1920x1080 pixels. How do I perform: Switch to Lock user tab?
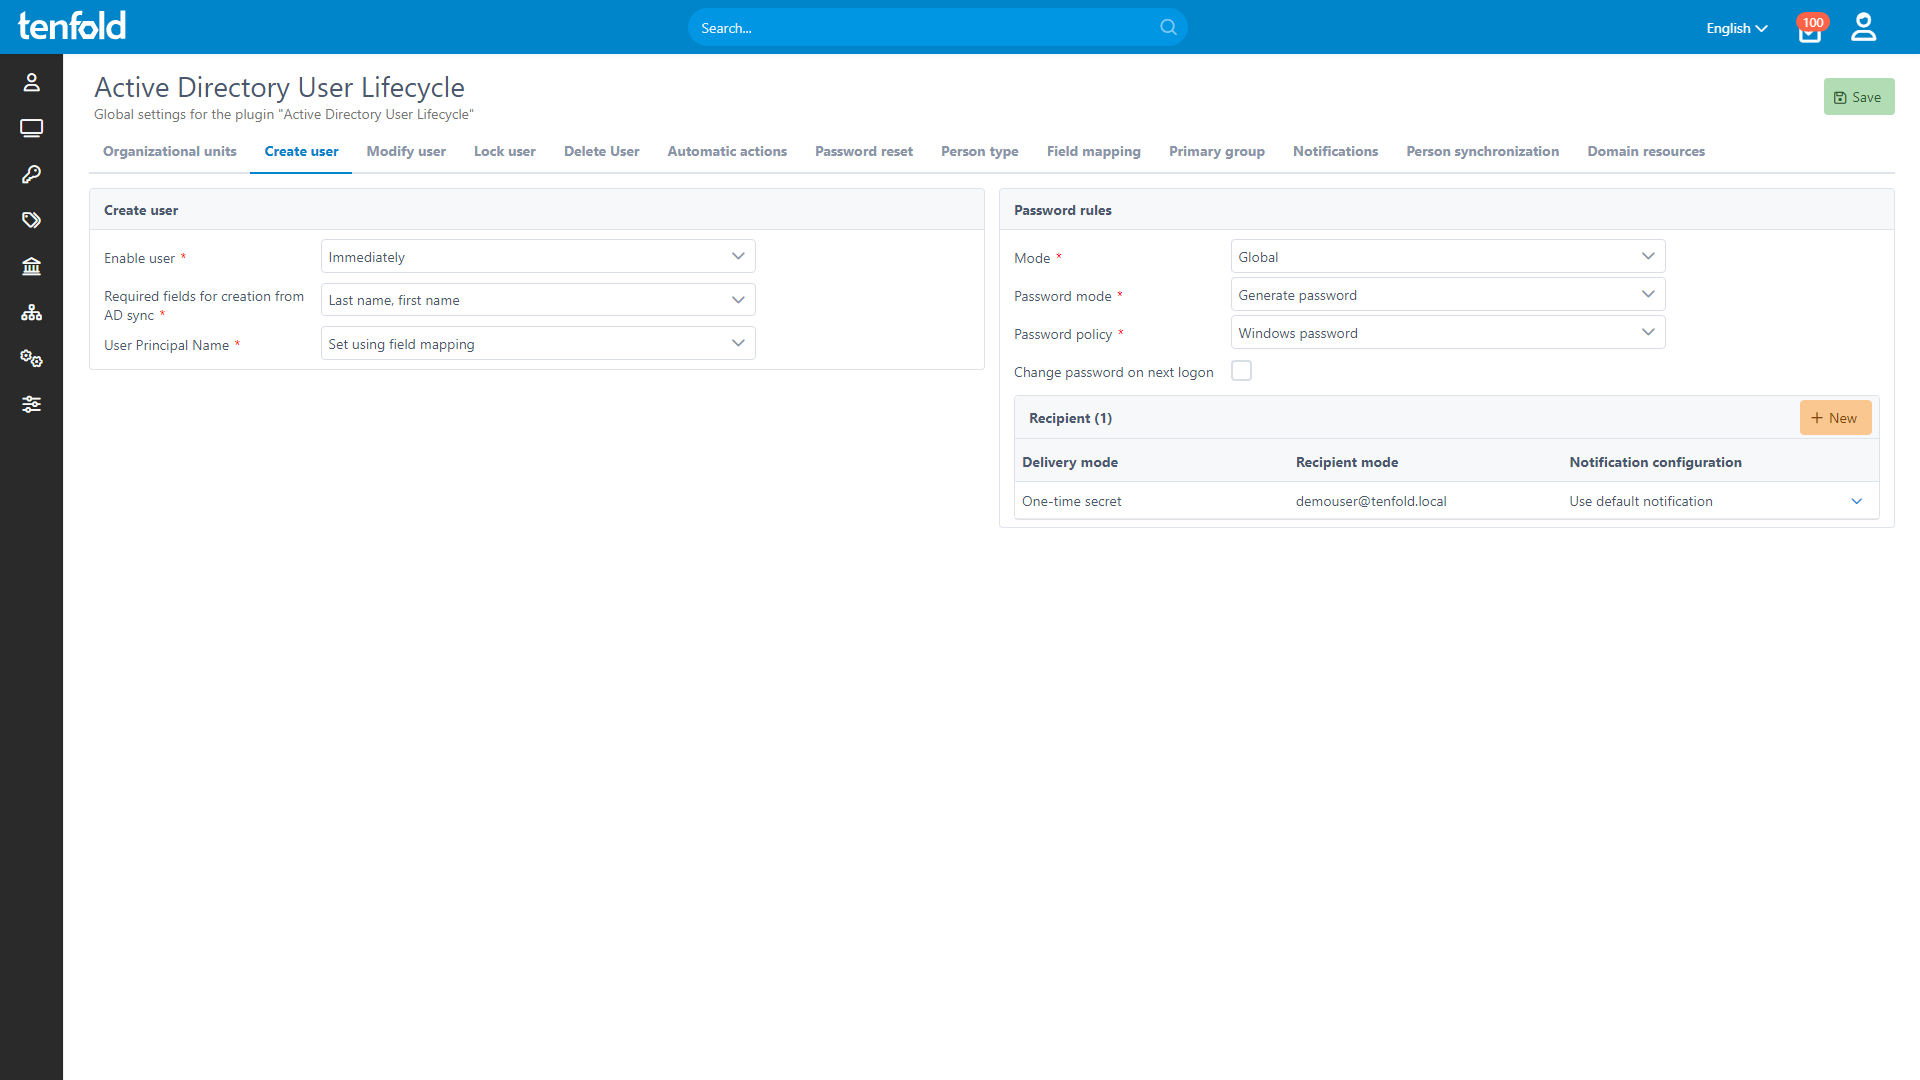click(505, 151)
